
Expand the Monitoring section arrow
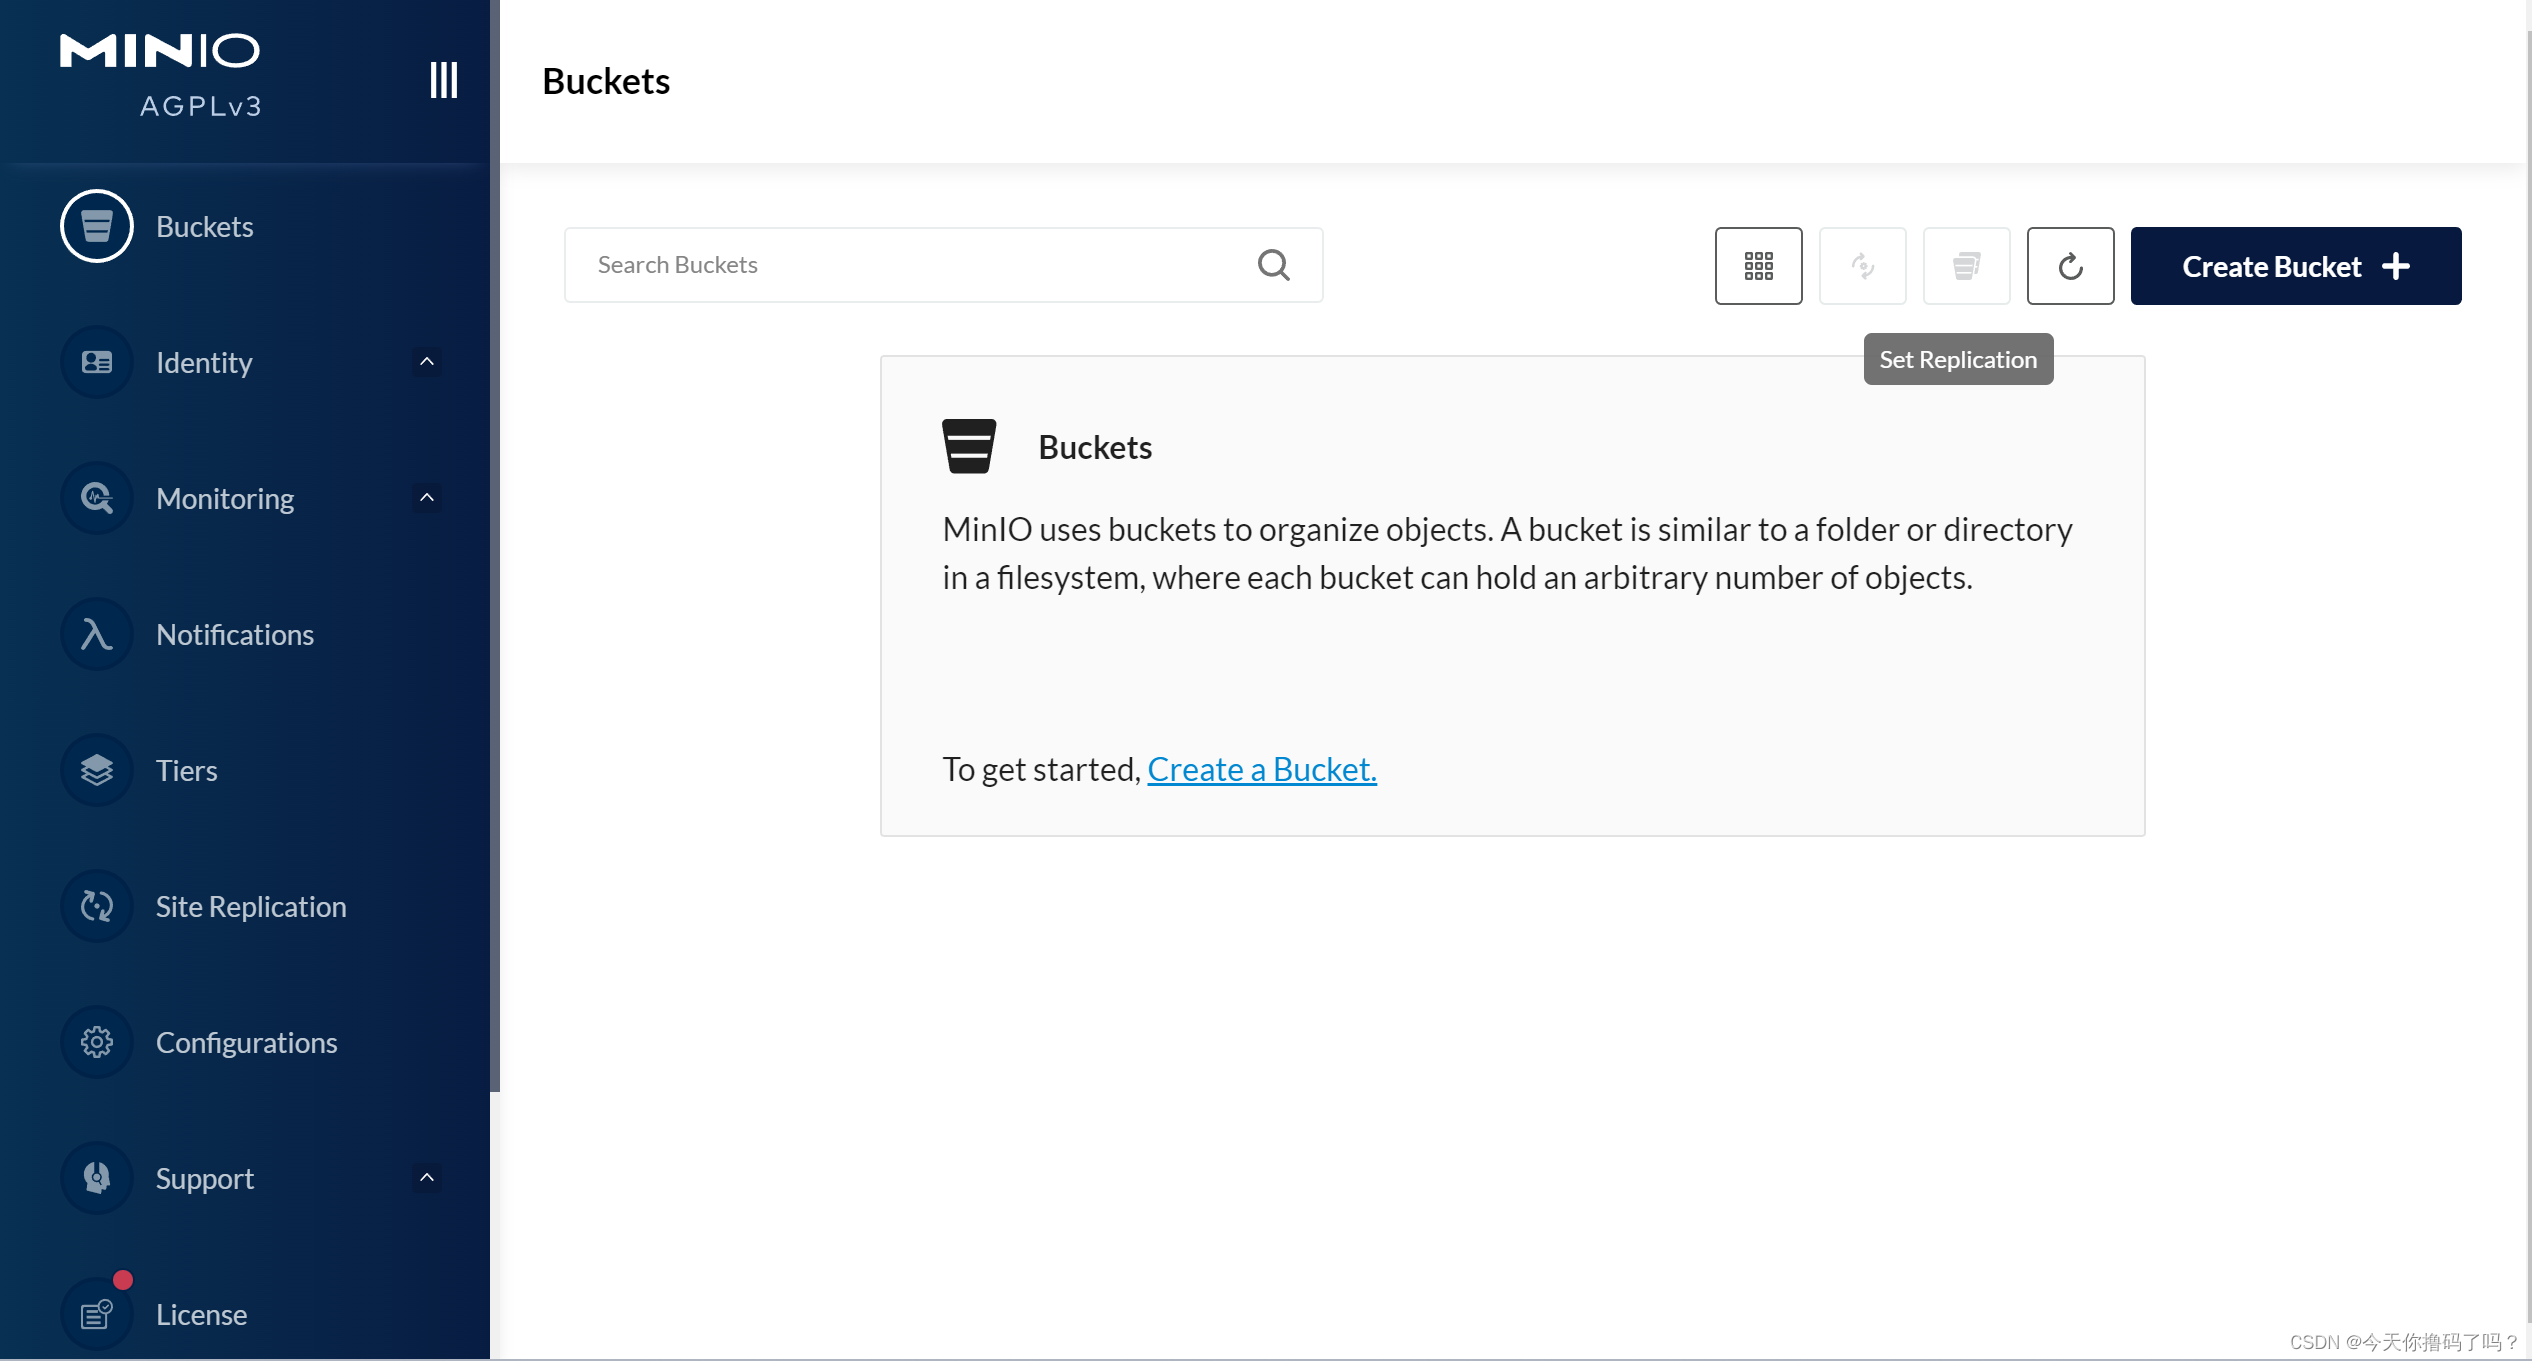pyautogui.click(x=427, y=498)
